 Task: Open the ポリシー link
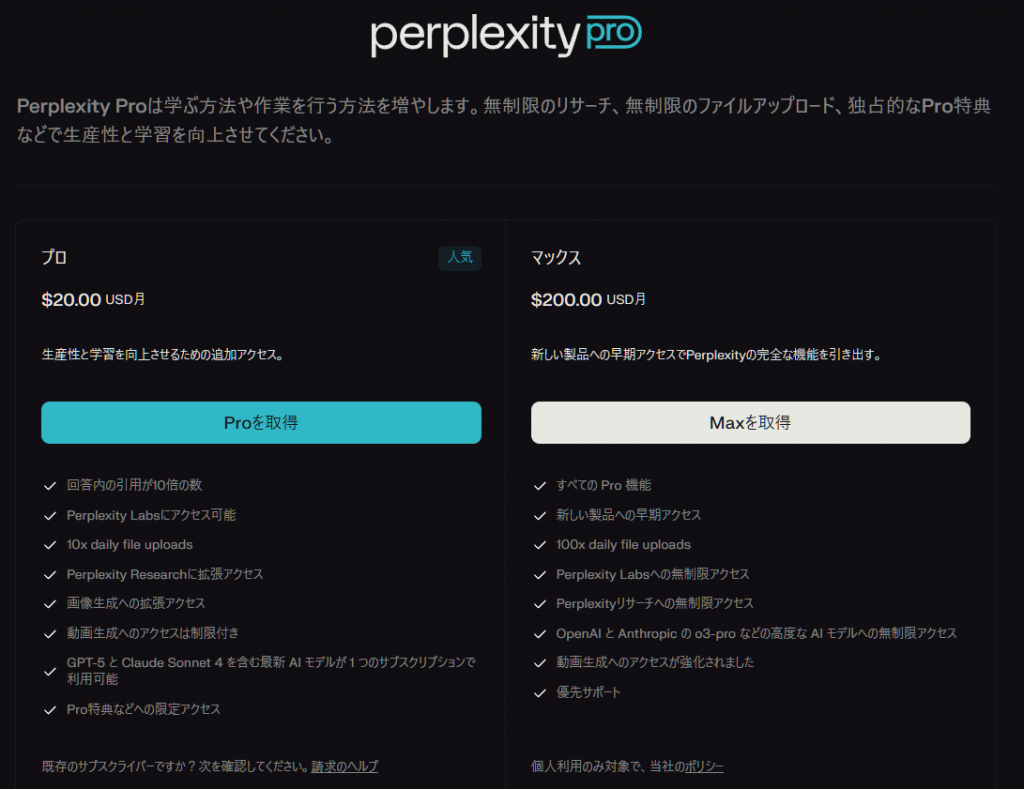point(704,767)
